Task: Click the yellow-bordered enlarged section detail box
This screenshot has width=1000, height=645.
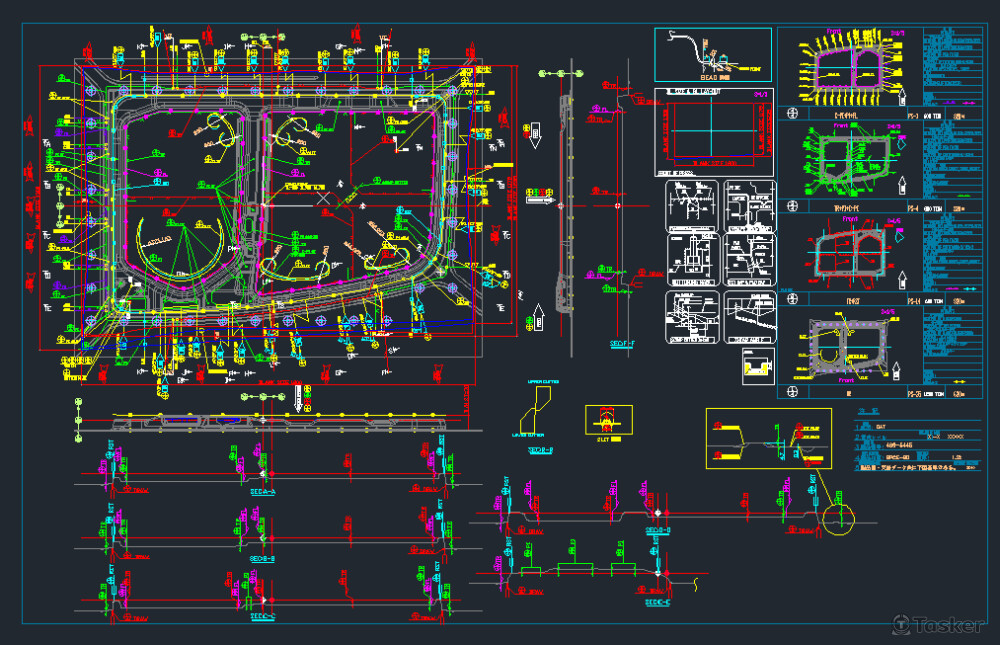Action: [768, 438]
